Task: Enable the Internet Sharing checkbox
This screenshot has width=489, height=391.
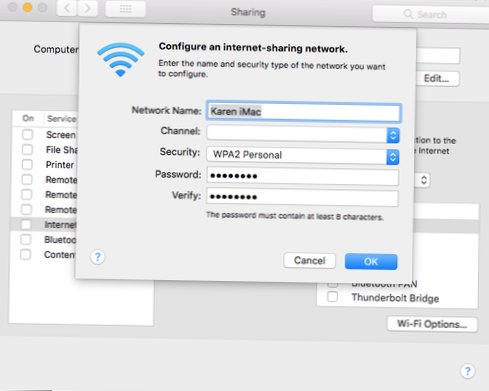Action: (26, 224)
